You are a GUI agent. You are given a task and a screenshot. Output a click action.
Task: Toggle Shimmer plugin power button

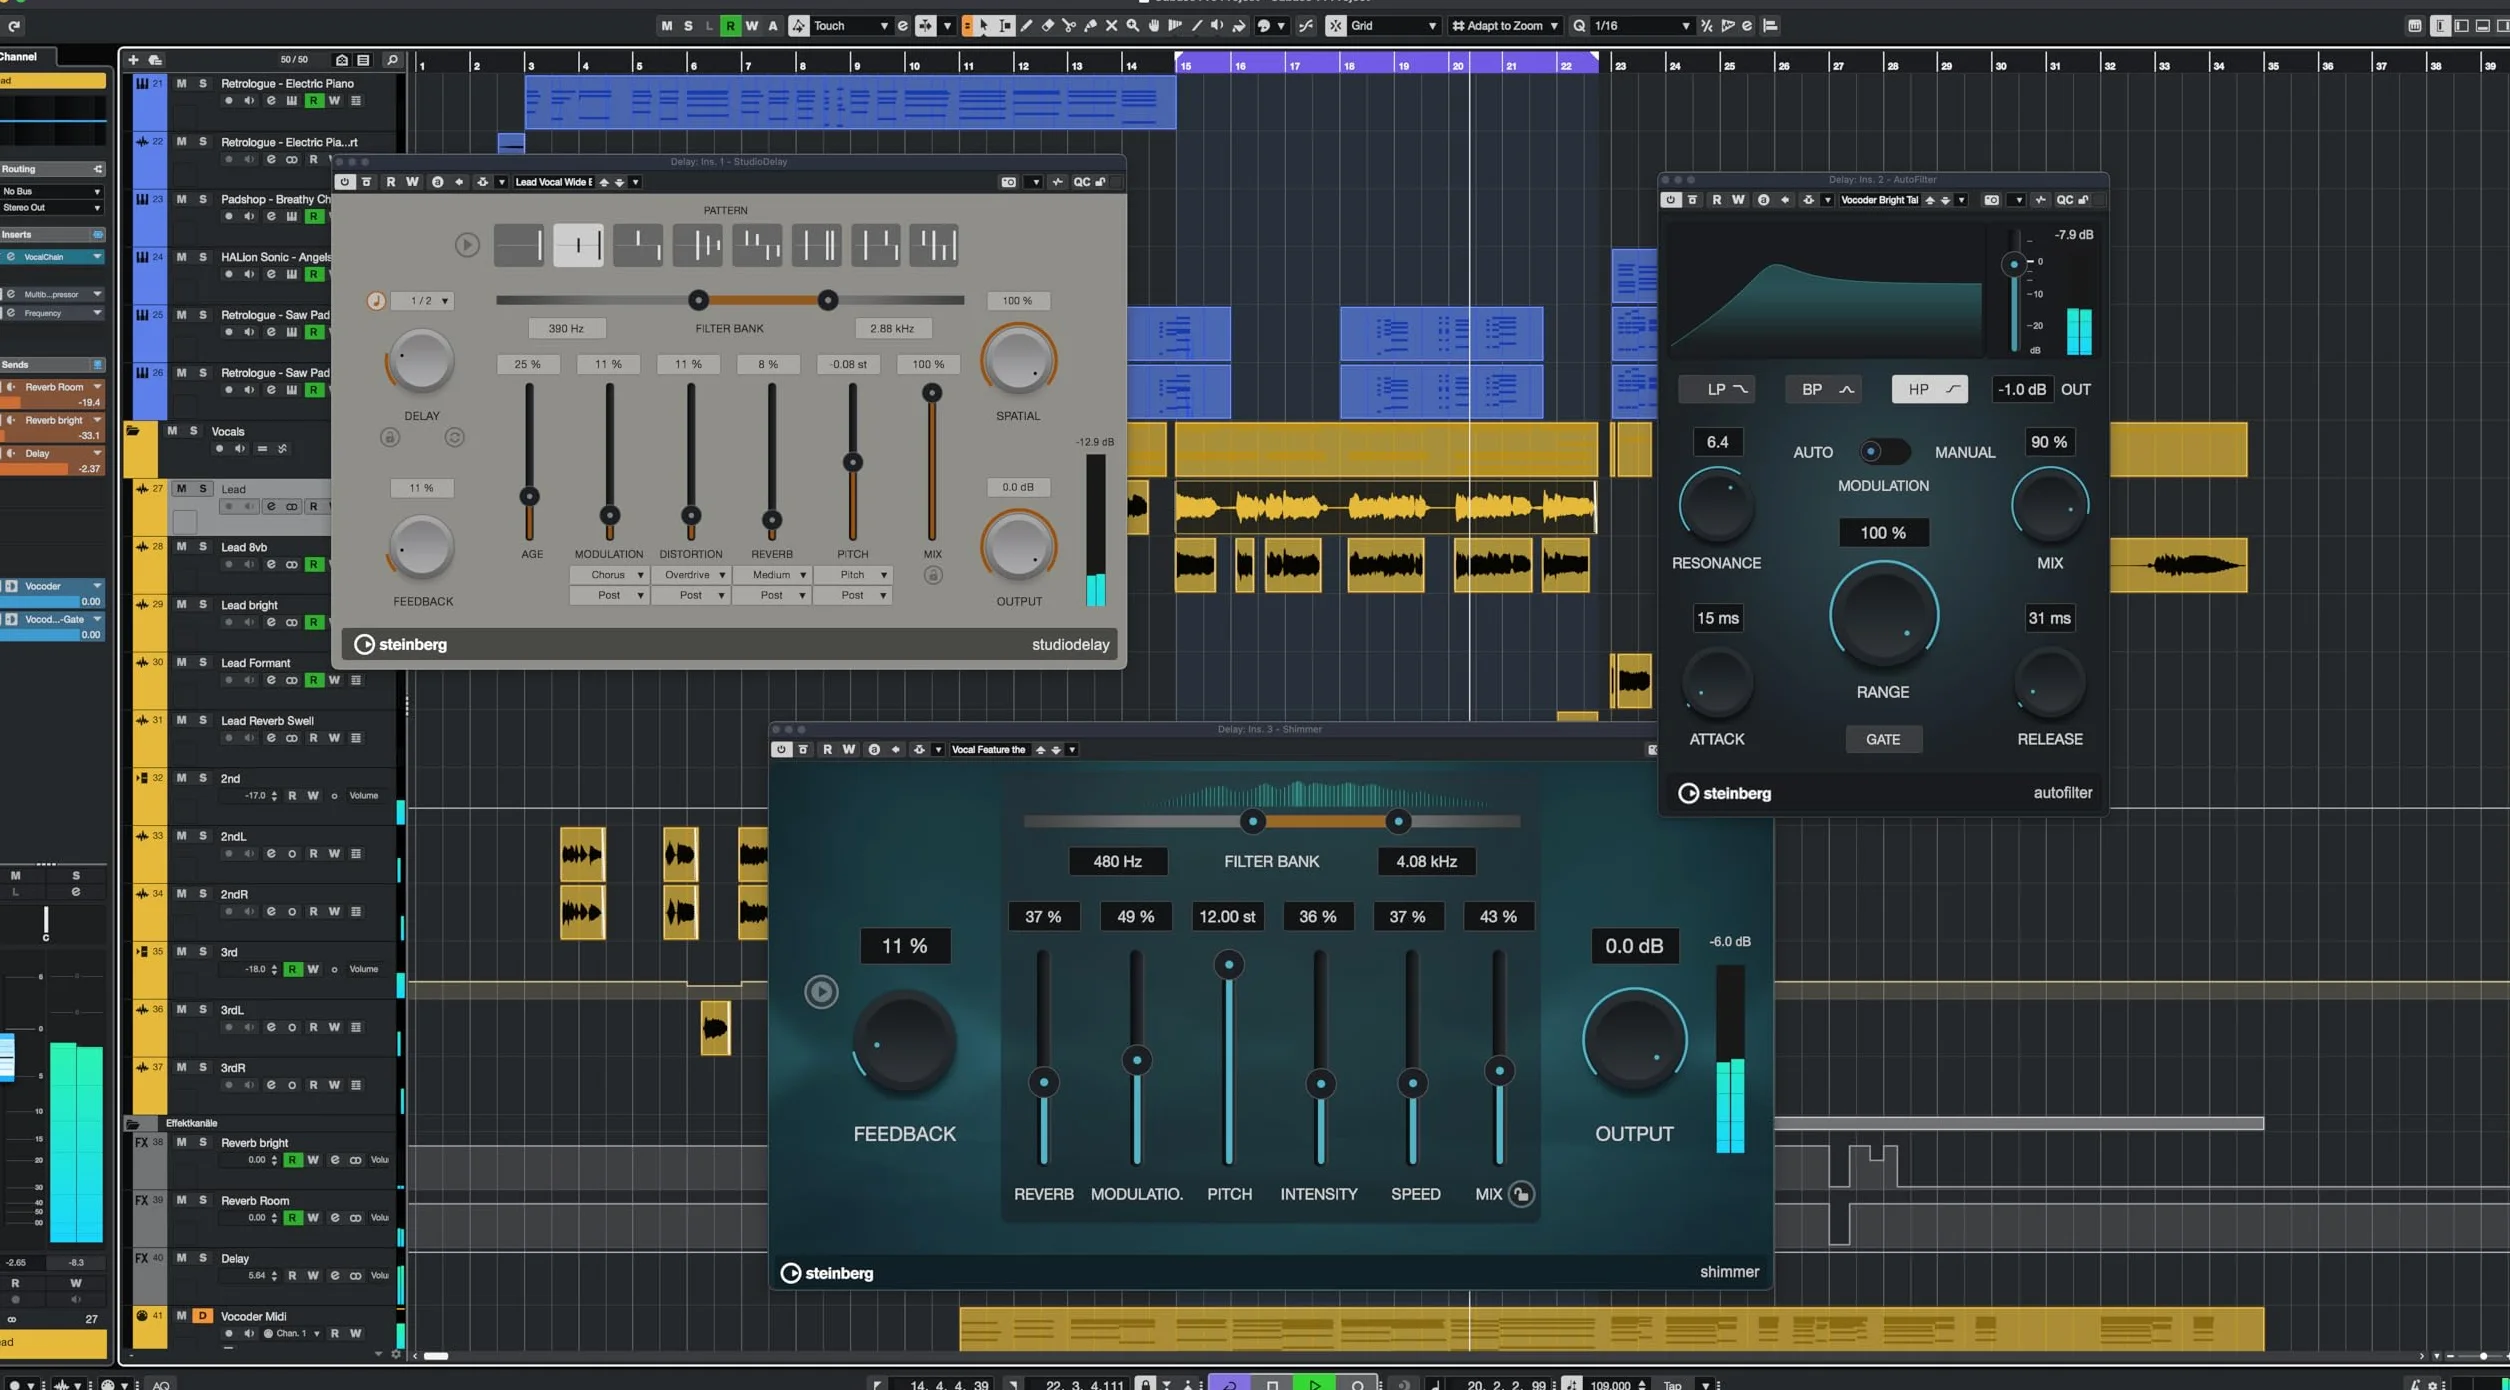(781, 750)
